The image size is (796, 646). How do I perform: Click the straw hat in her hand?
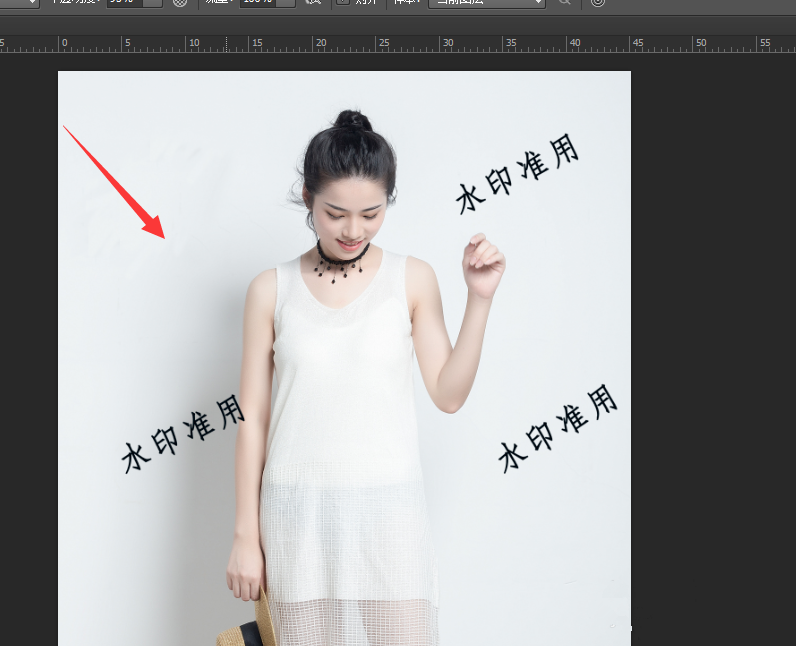click(249, 621)
